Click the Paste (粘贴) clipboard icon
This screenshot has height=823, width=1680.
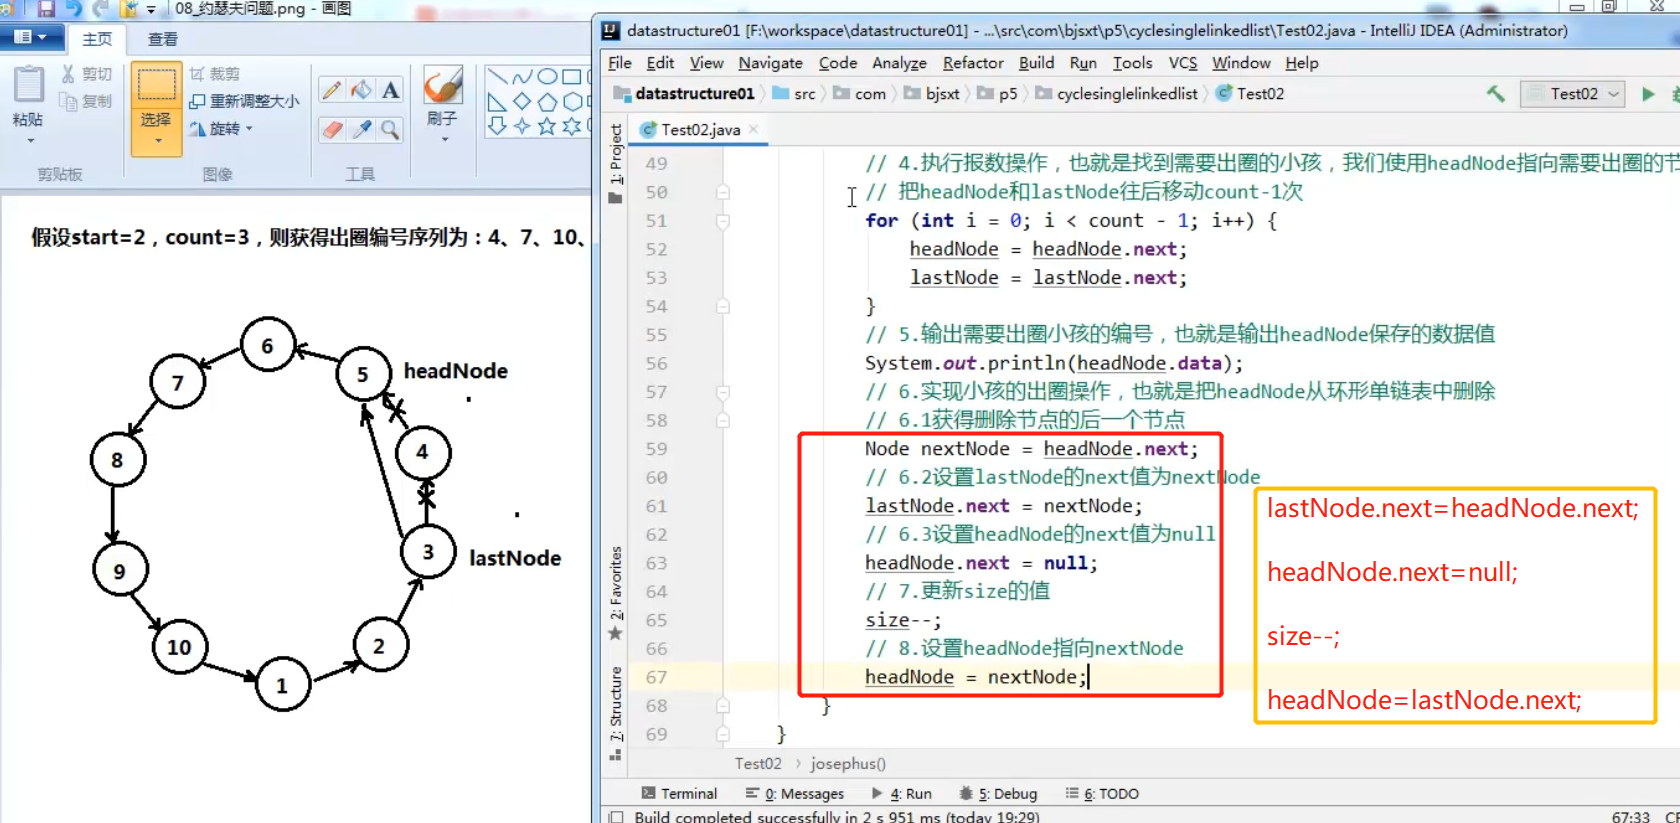[x=28, y=85]
